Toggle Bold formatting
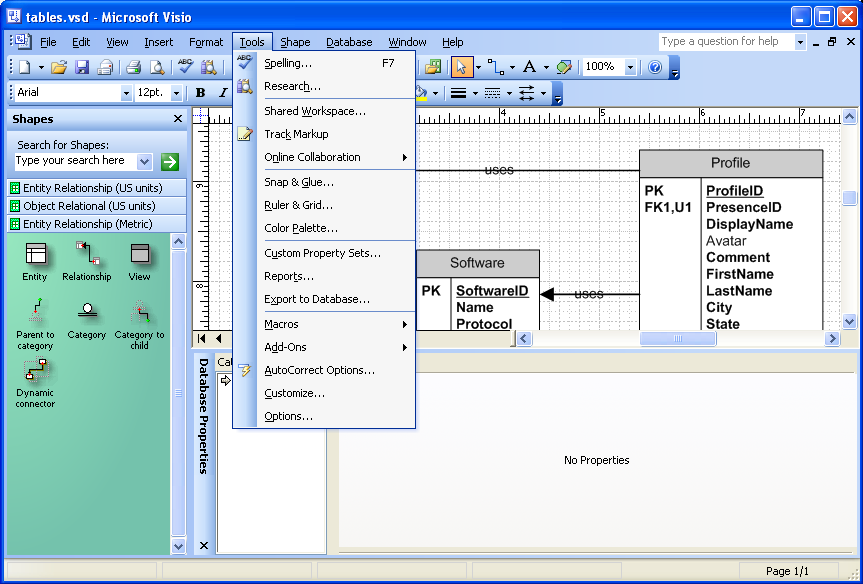The image size is (863, 584). pyautogui.click(x=200, y=93)
